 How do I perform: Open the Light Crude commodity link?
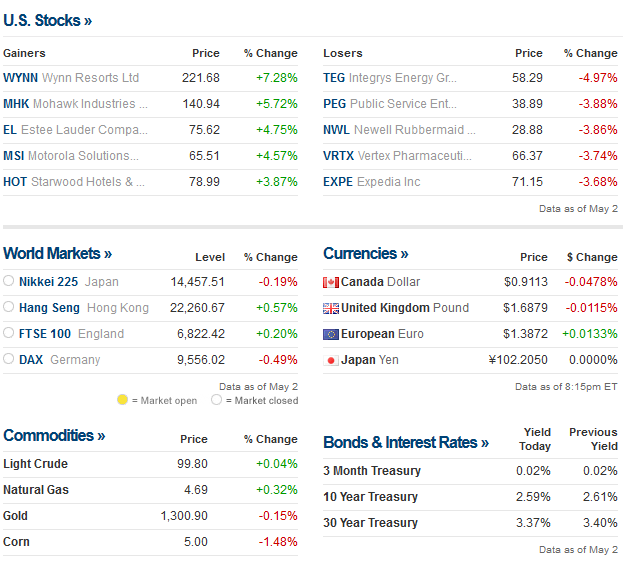pos(35,464)
